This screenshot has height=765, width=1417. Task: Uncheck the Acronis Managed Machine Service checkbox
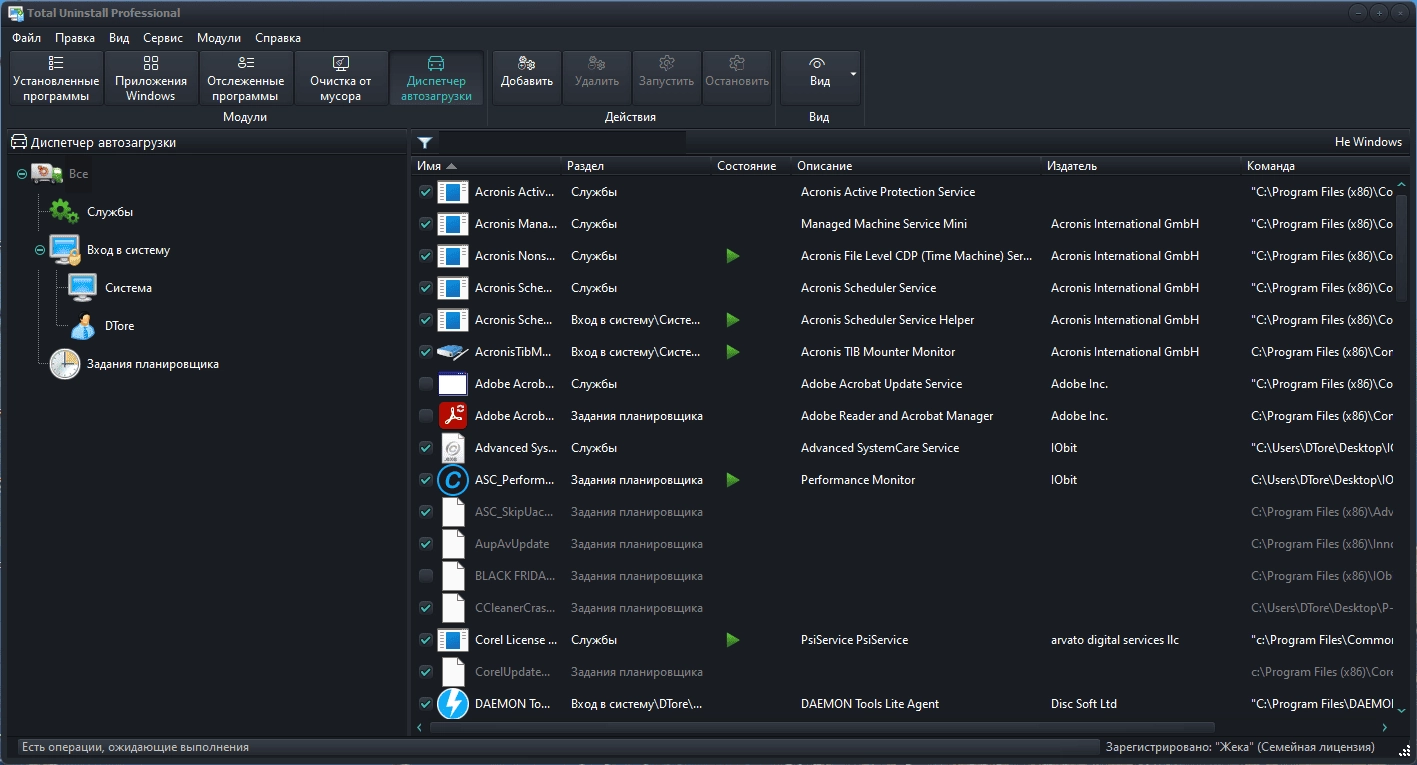(x=425, y=224)
